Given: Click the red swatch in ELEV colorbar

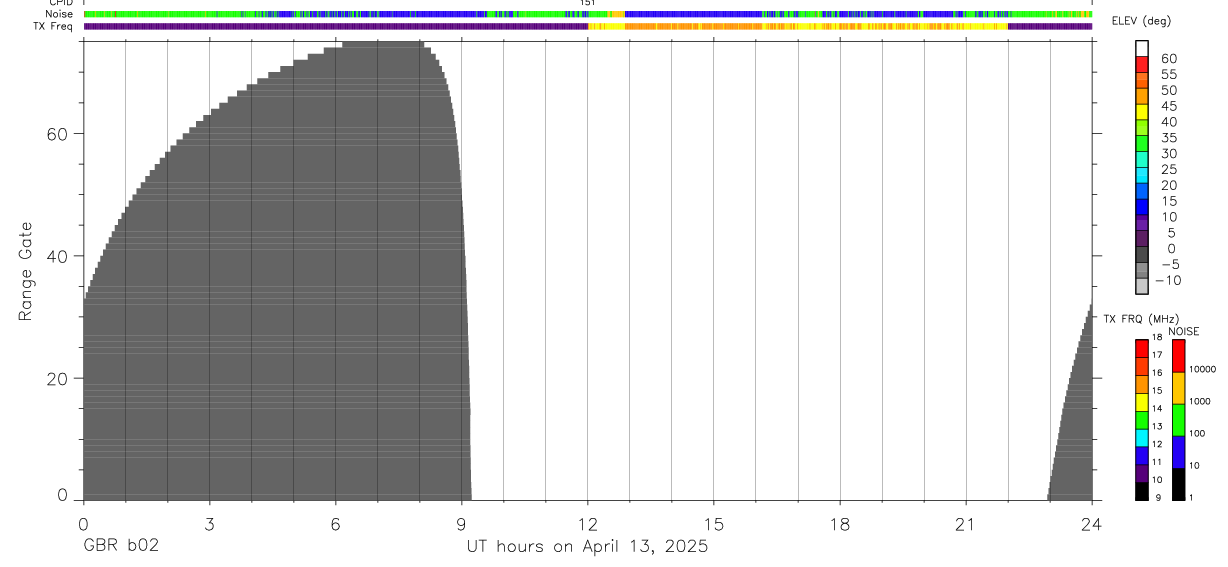Looking at the screenshot, I should (1142, 64).
